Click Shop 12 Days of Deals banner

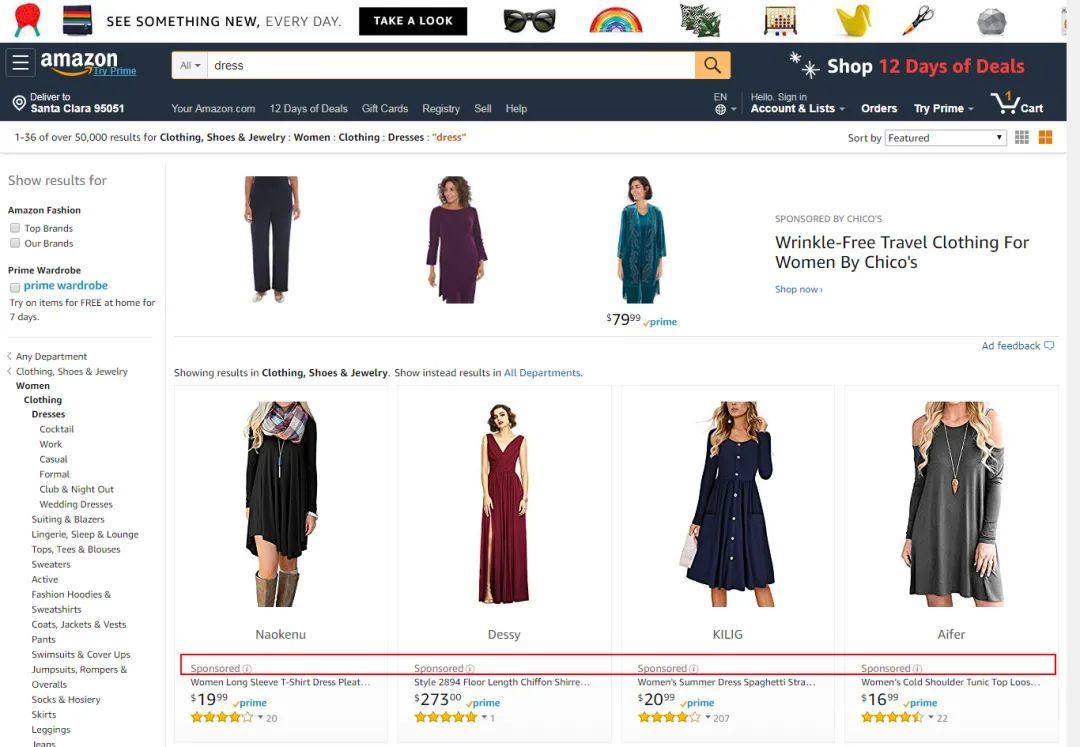[x=908, y=65]
